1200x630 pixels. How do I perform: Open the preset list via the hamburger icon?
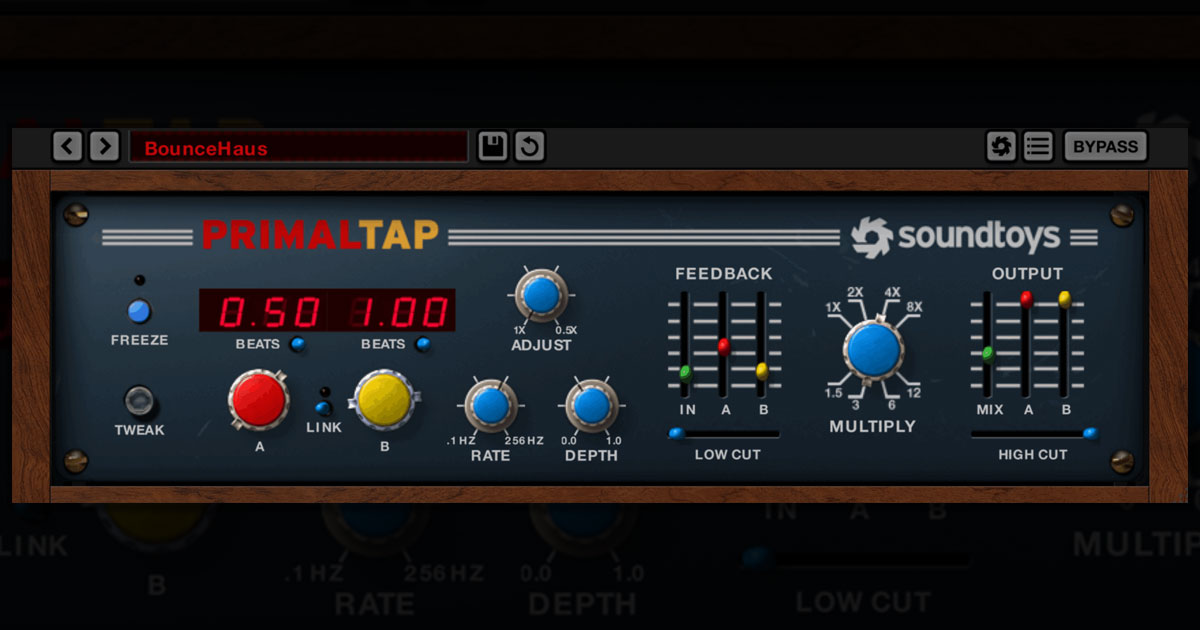(x=1037, y=146)
